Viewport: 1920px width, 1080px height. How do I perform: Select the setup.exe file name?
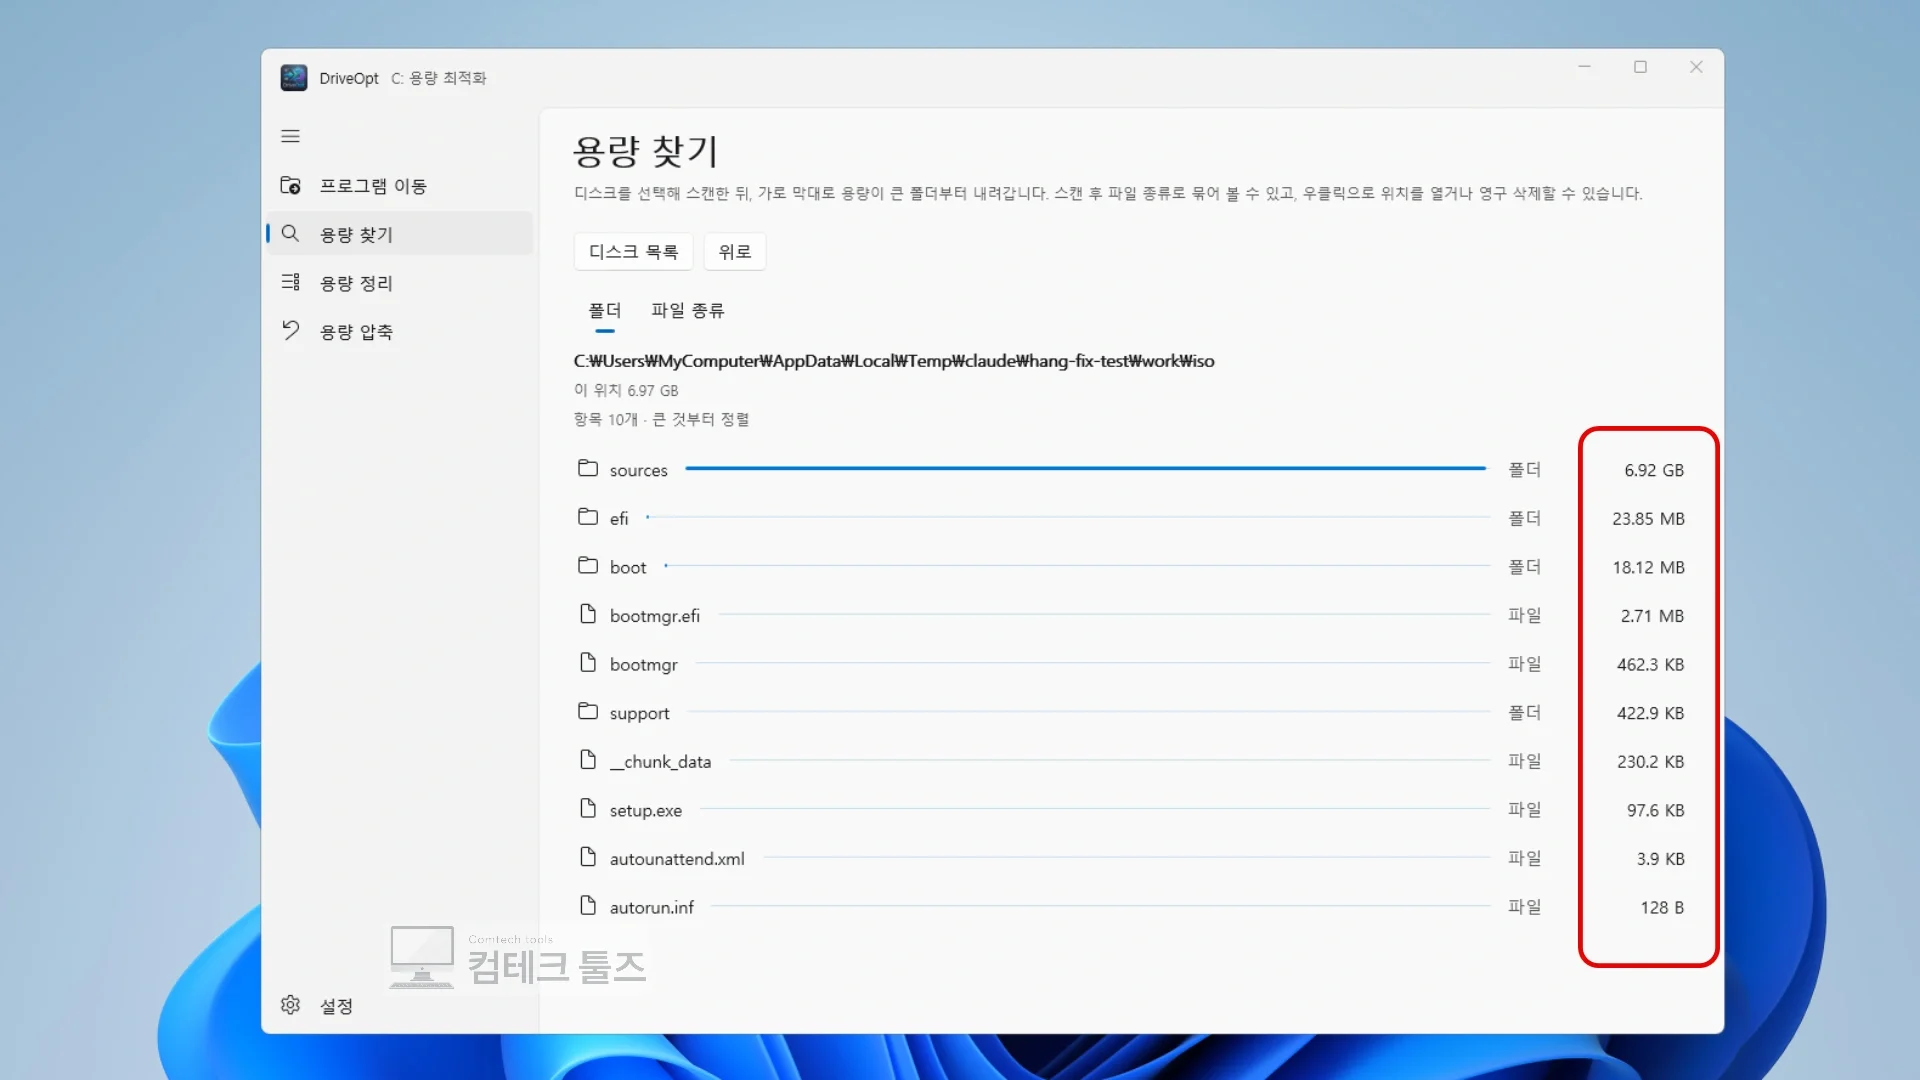(646, 811)
